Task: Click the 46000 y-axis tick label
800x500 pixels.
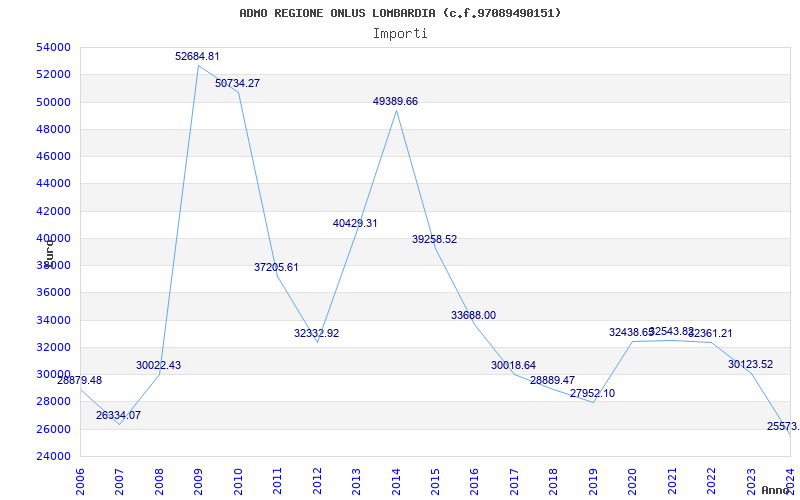Action: [x=53, y=157]
